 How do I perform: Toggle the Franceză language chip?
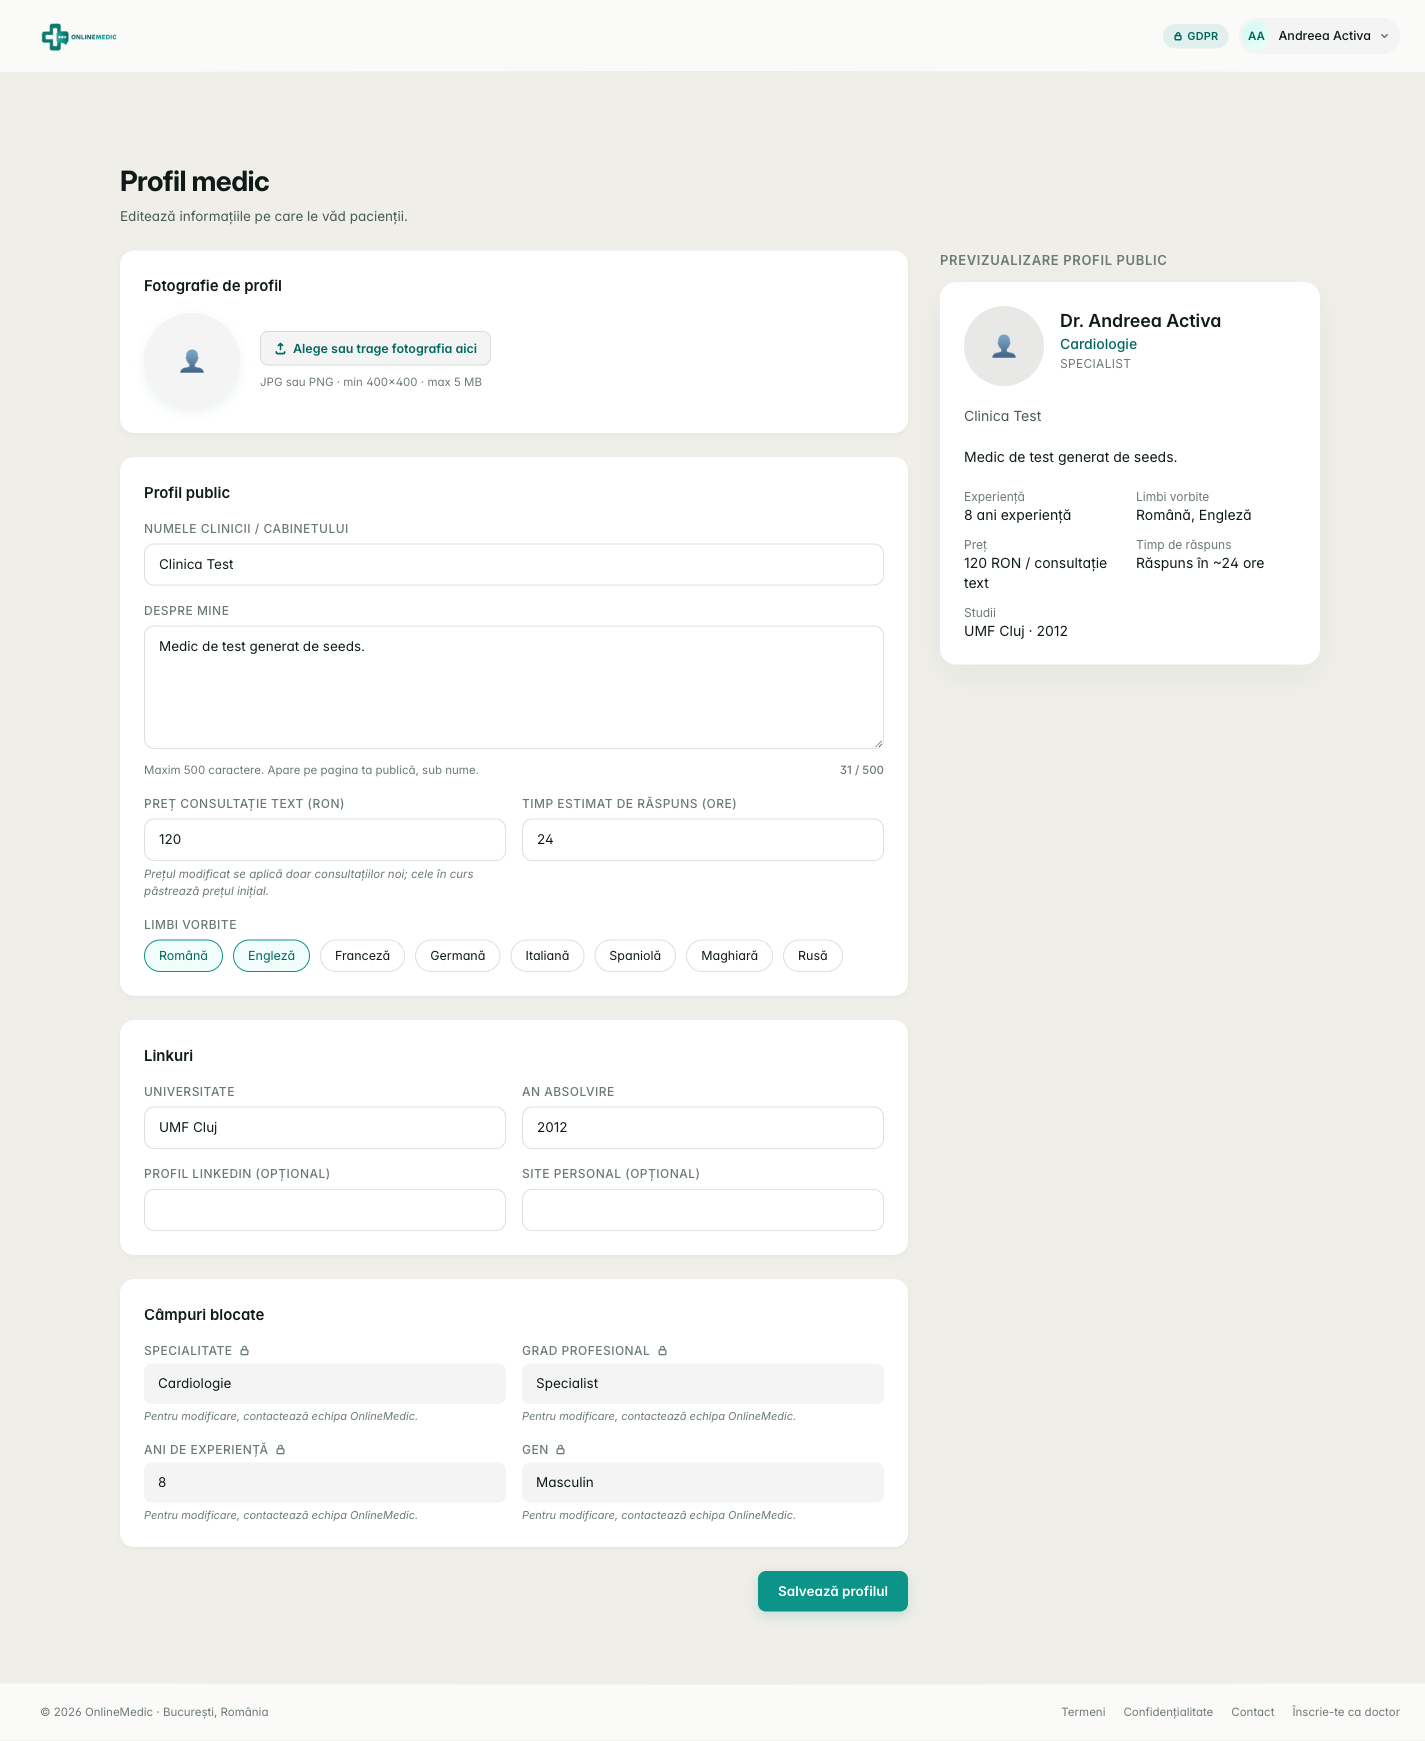click(362, 956)
